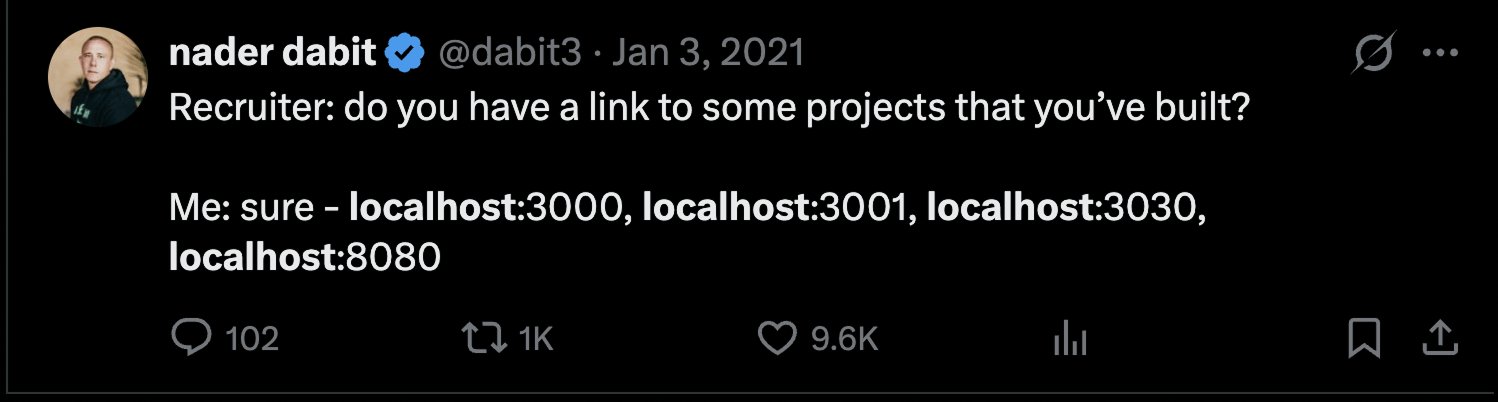Click the blue verified badge

404,54
